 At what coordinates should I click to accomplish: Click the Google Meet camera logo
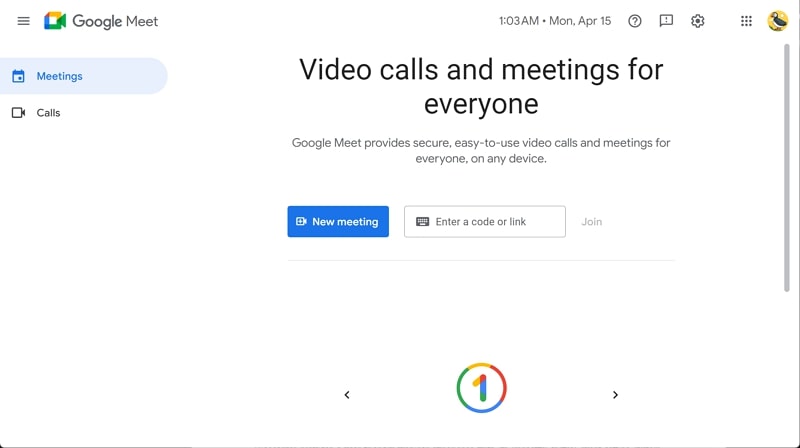(x=55, y=21)
